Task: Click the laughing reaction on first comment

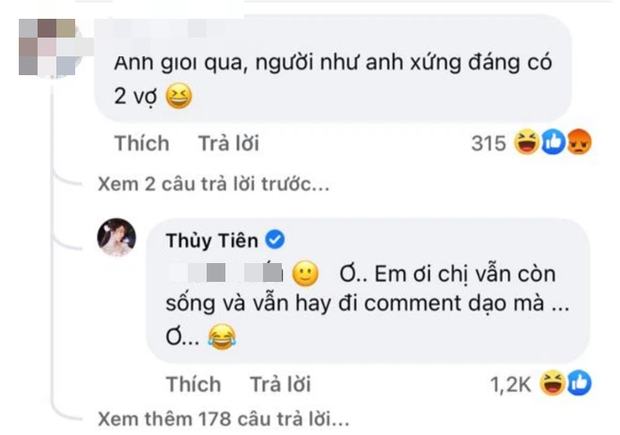Action: [527, 144]
